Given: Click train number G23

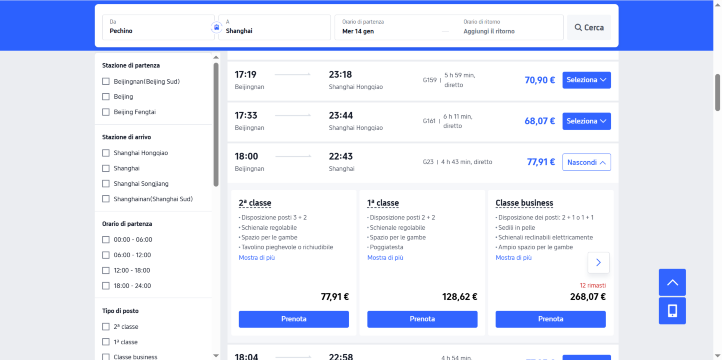Looking at the screenshot, I should tap(428, 162).
